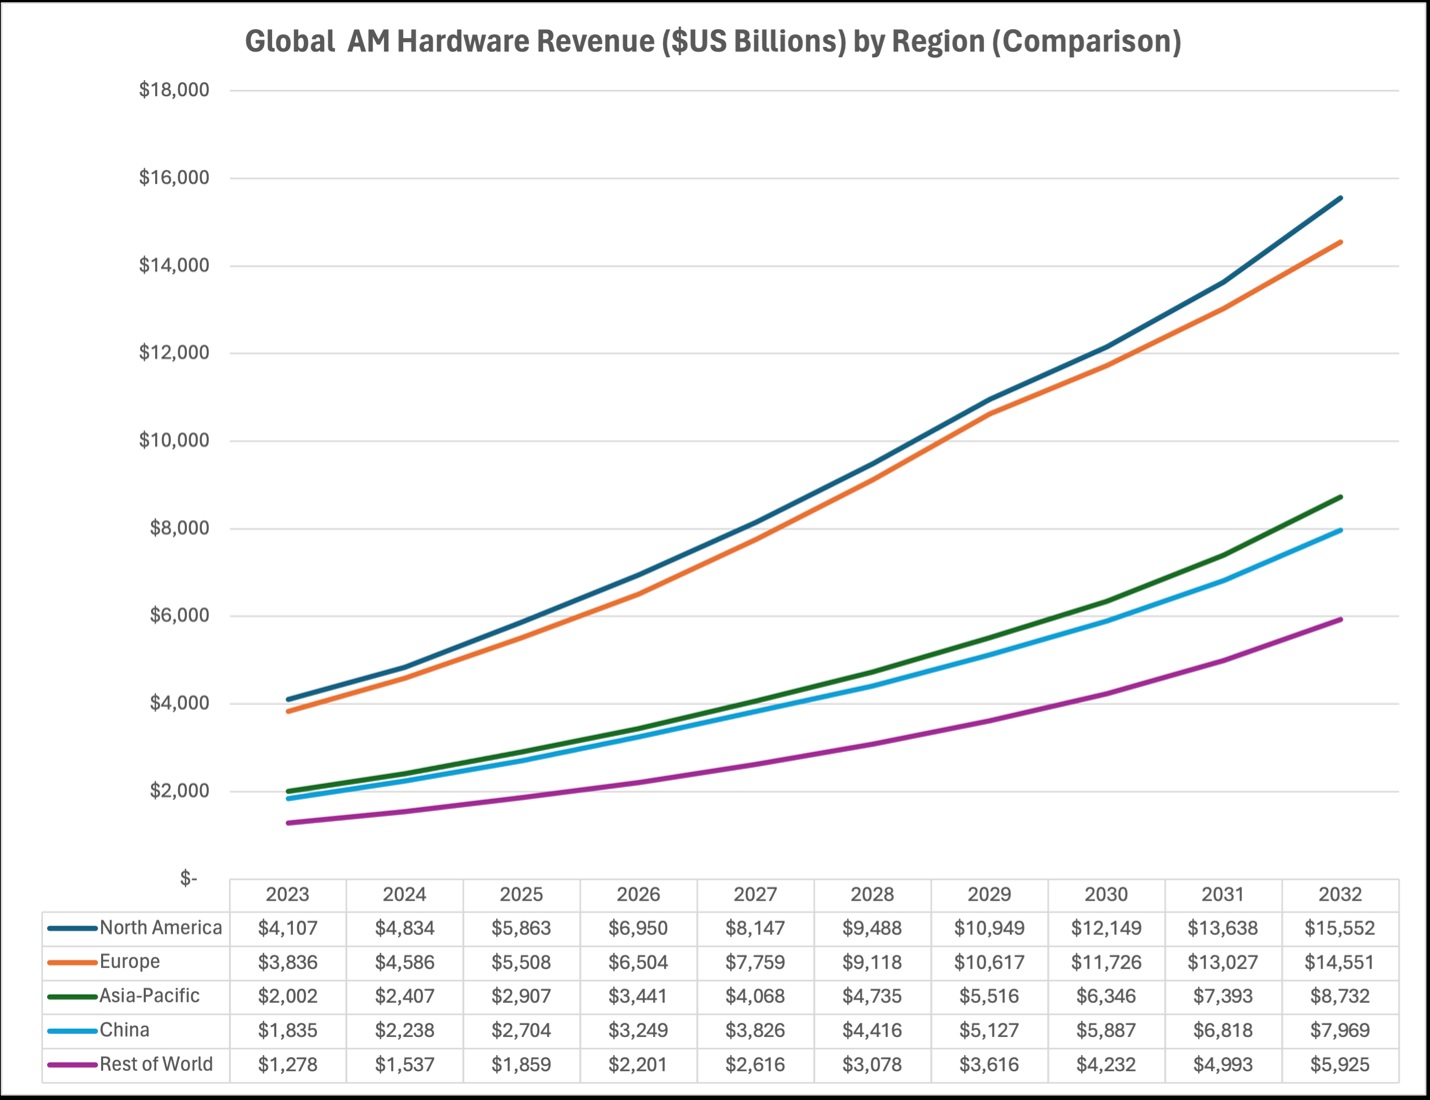
Task: Select the $10,000 y-axis label
Action: pos(174,441)
